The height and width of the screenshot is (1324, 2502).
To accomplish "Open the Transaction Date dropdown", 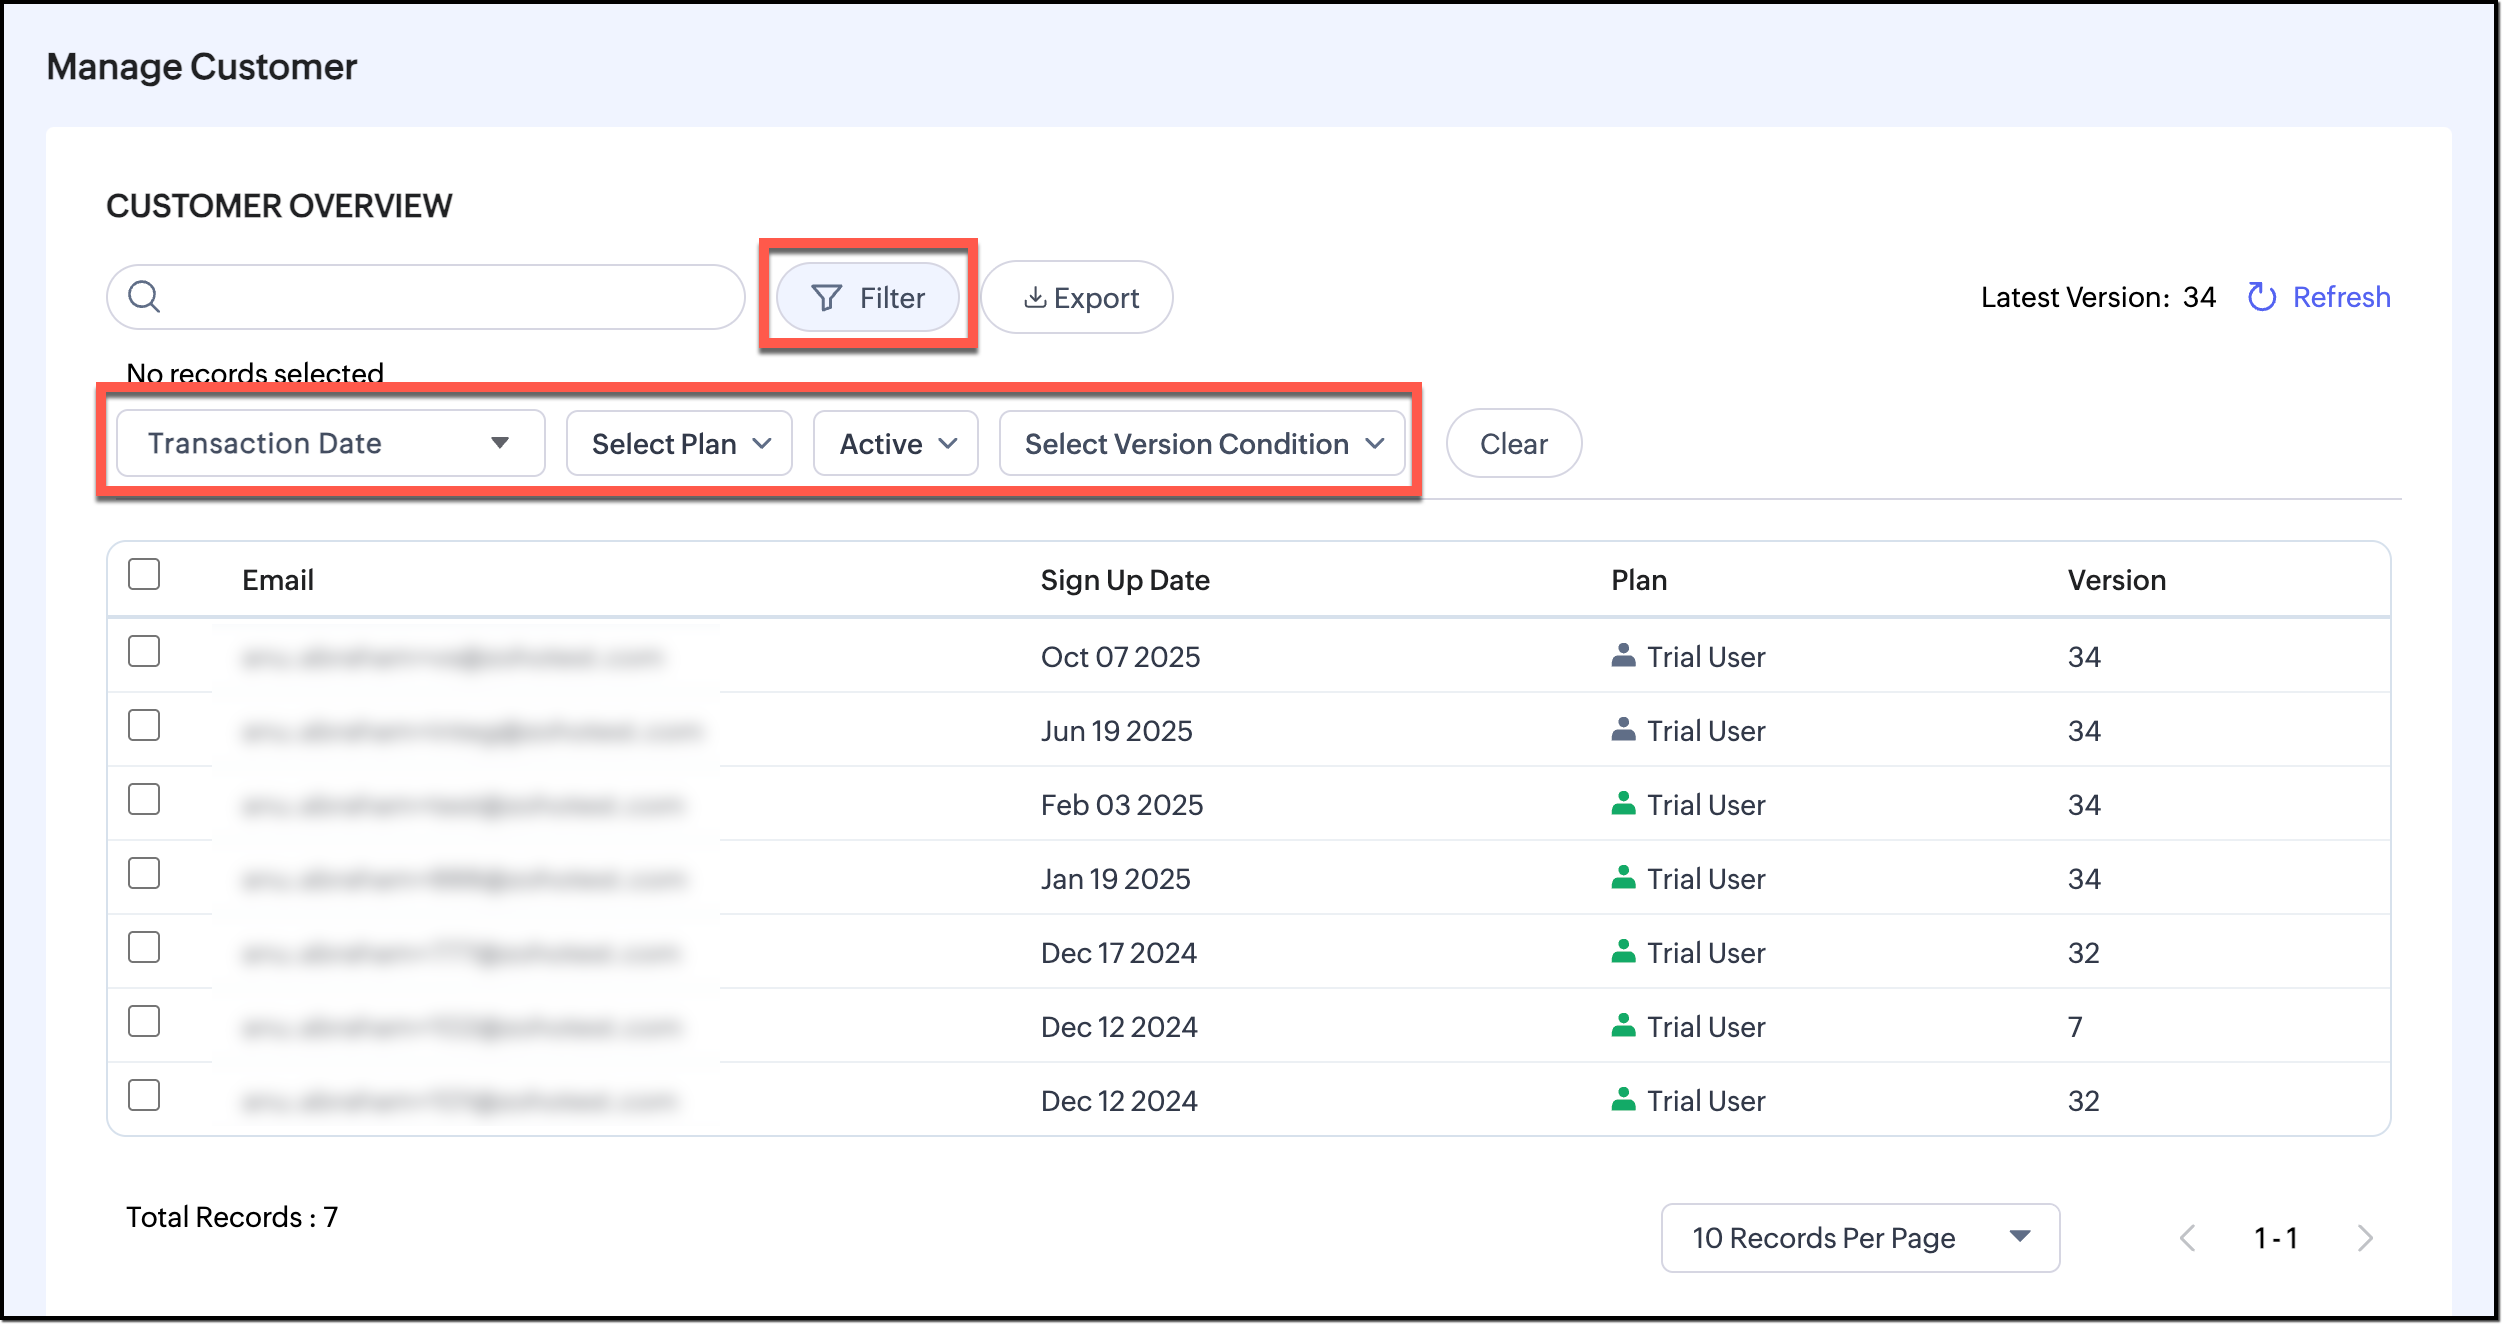I will tap(330, 443).
